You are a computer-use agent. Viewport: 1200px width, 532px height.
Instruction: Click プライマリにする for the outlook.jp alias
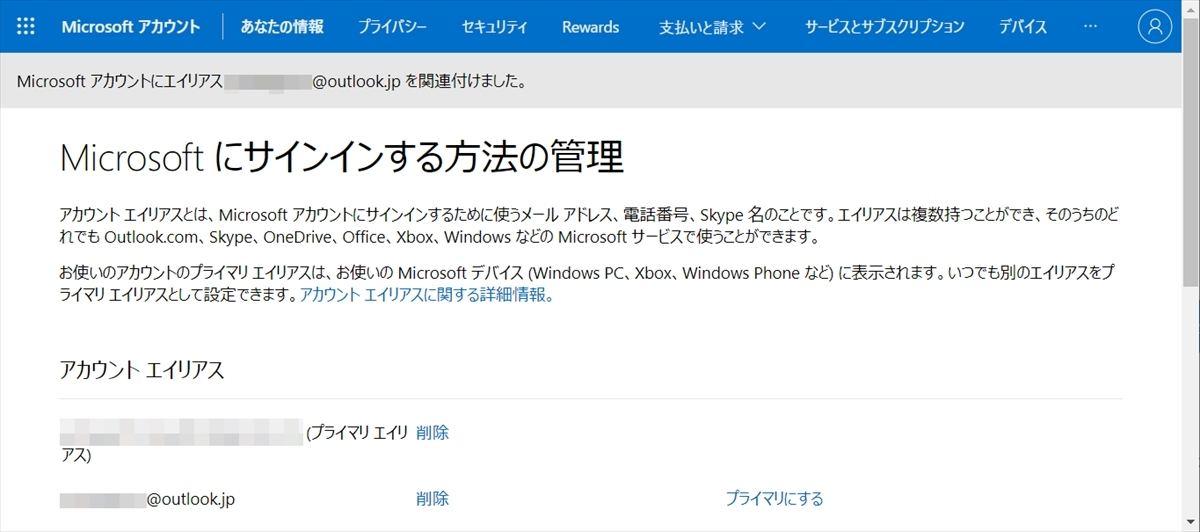[x=774, y=498]
